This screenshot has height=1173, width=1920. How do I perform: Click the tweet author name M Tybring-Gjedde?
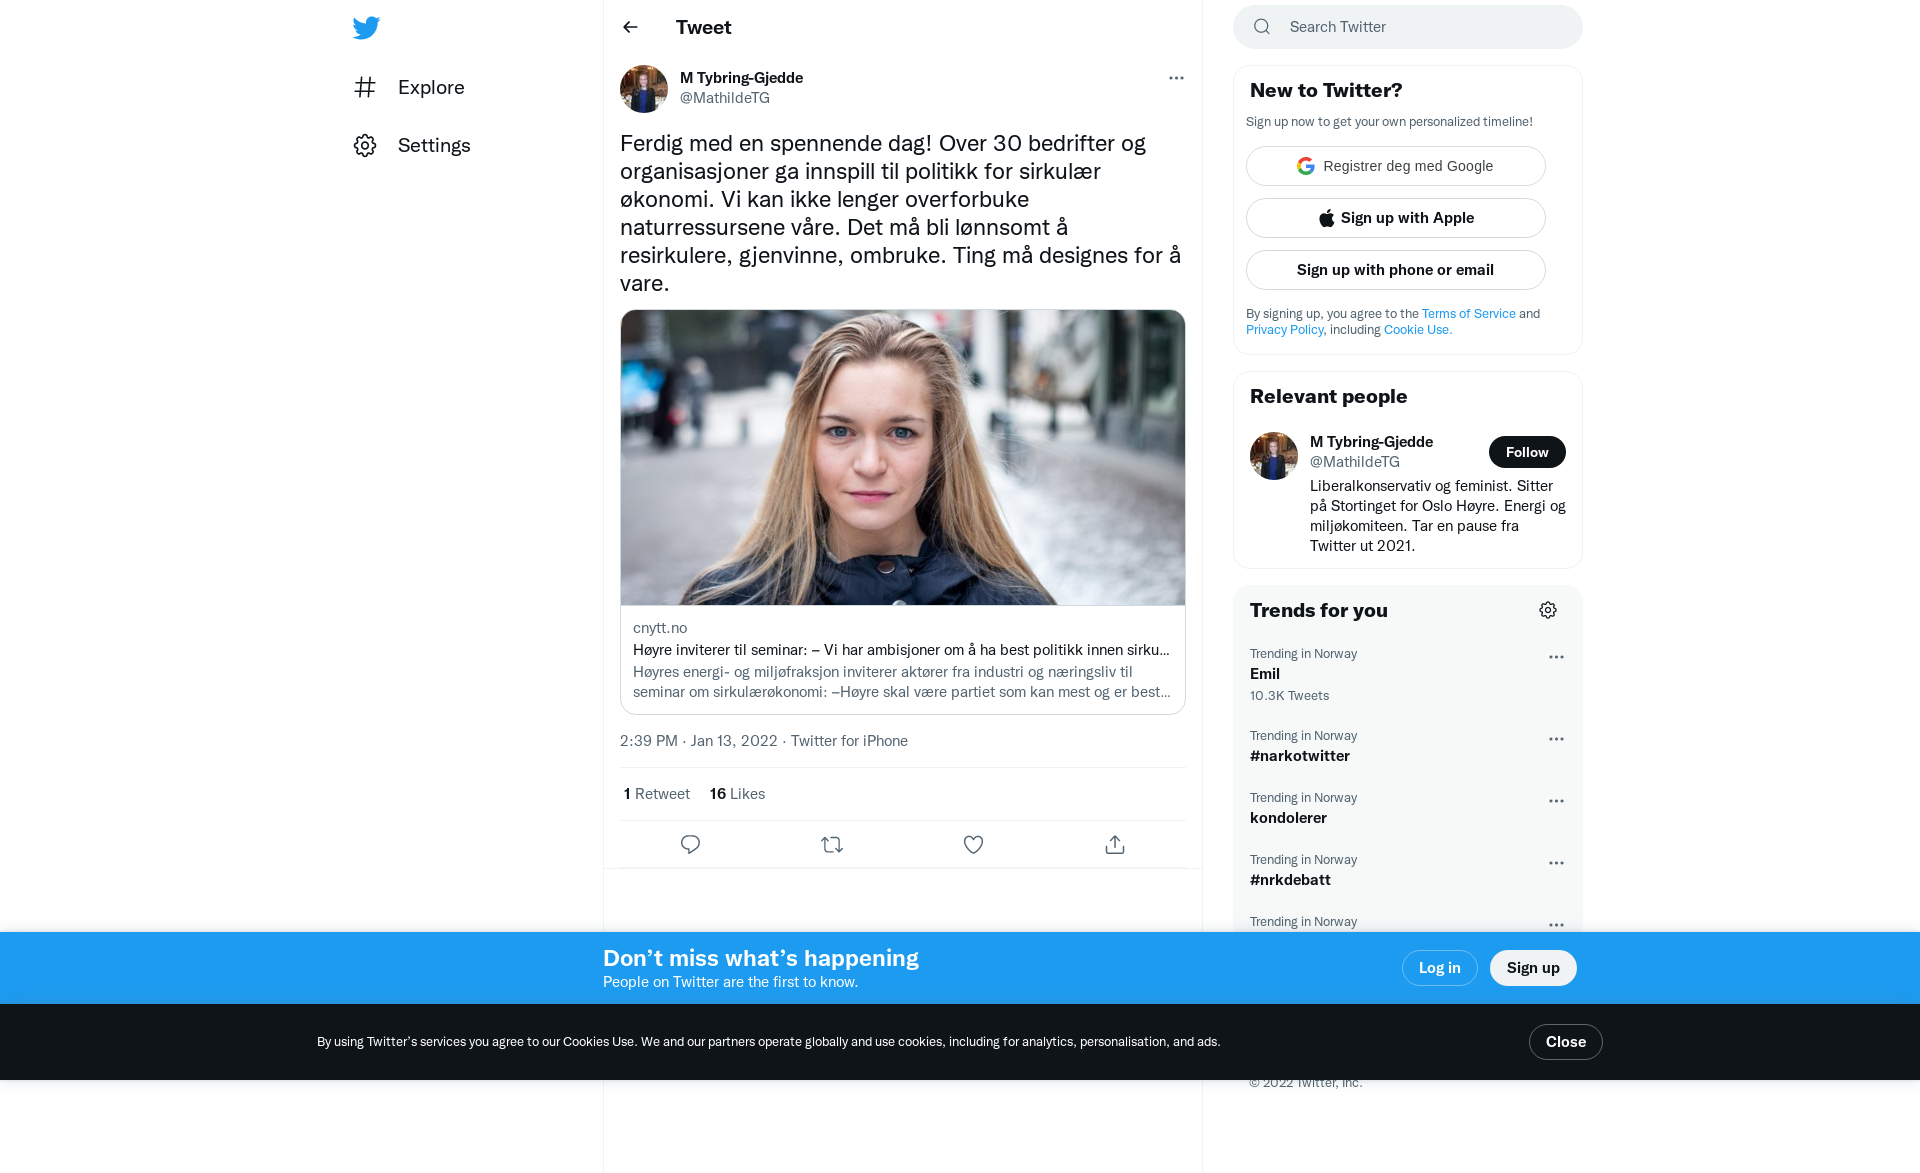pyautogui.click(x=741, y=77)
